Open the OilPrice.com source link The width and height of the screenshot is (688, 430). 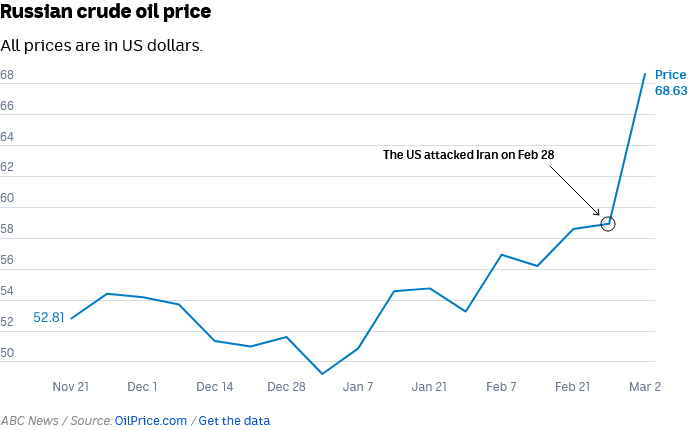tap(151, 421)
